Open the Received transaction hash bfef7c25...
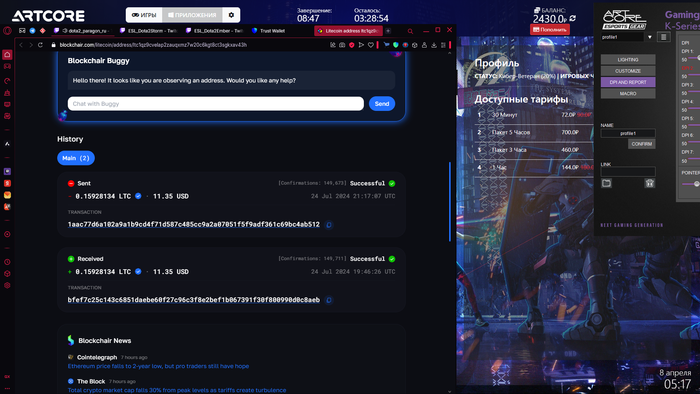Image resolution: width=700 pixels, height=394 pixels. (194, 300)
